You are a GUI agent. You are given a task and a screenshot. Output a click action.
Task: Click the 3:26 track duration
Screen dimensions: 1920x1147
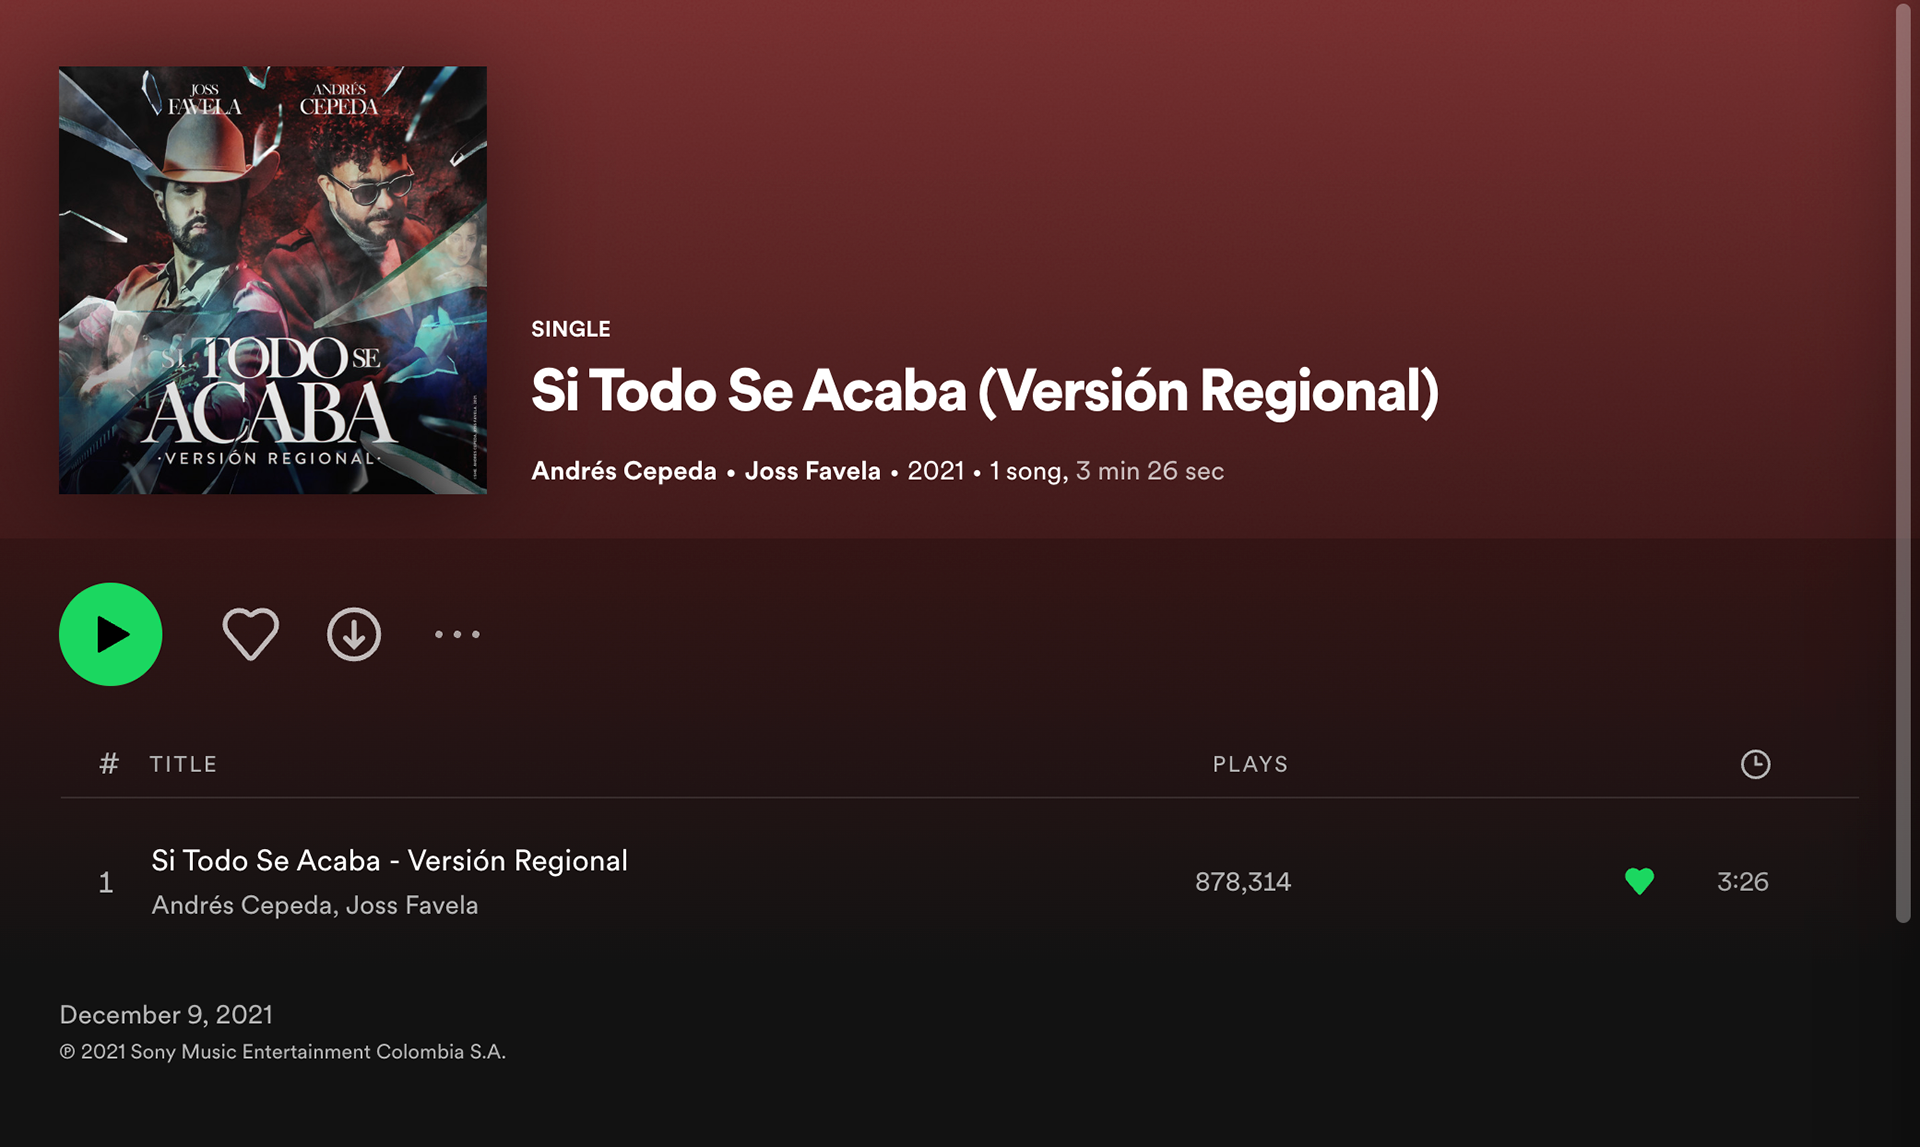[1742, 882]
